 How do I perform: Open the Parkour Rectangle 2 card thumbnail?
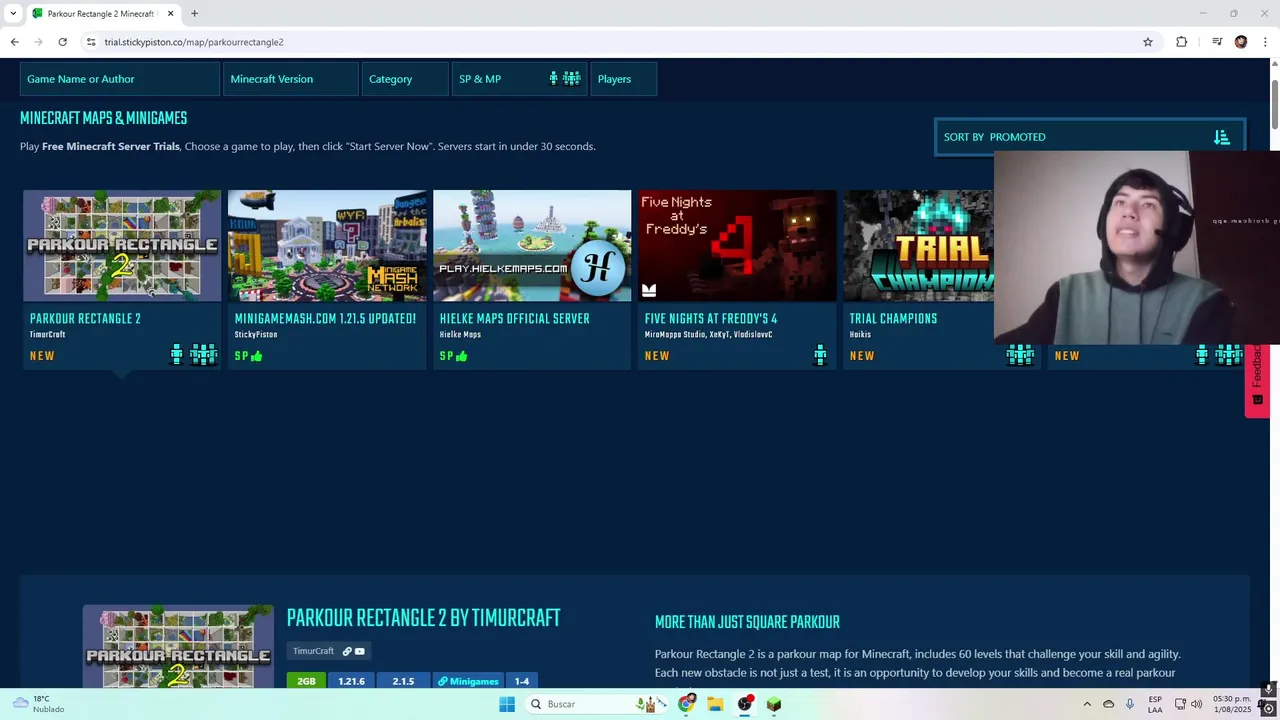(x=122, y=245)
